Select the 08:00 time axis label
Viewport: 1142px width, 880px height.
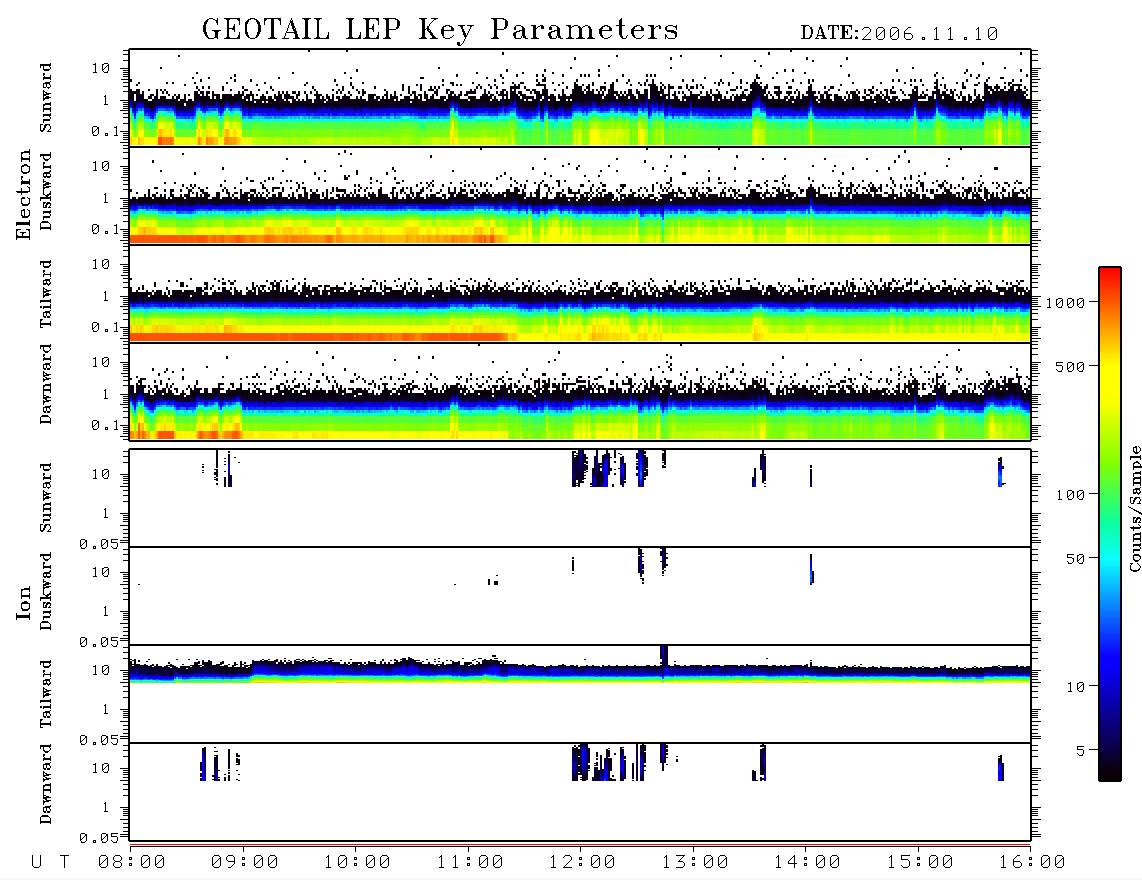pyautogui.click(x=132, y=863)
